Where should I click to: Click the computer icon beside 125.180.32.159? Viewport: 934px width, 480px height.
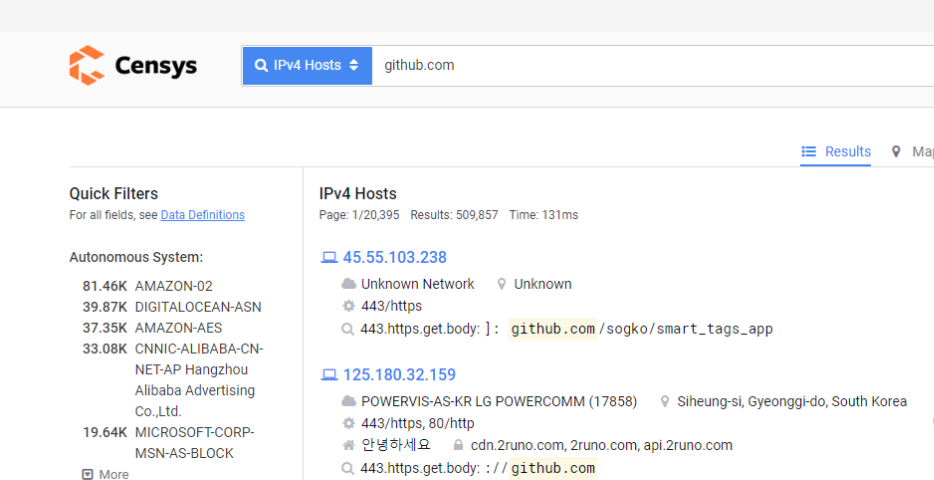329,375
